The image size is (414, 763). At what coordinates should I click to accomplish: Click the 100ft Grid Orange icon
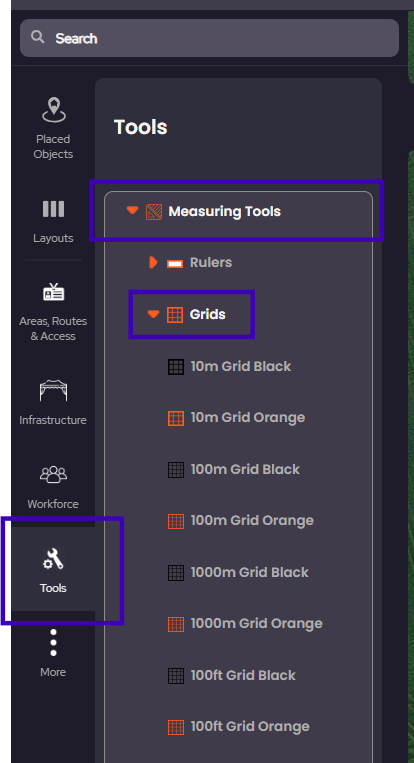pos(176,727)
